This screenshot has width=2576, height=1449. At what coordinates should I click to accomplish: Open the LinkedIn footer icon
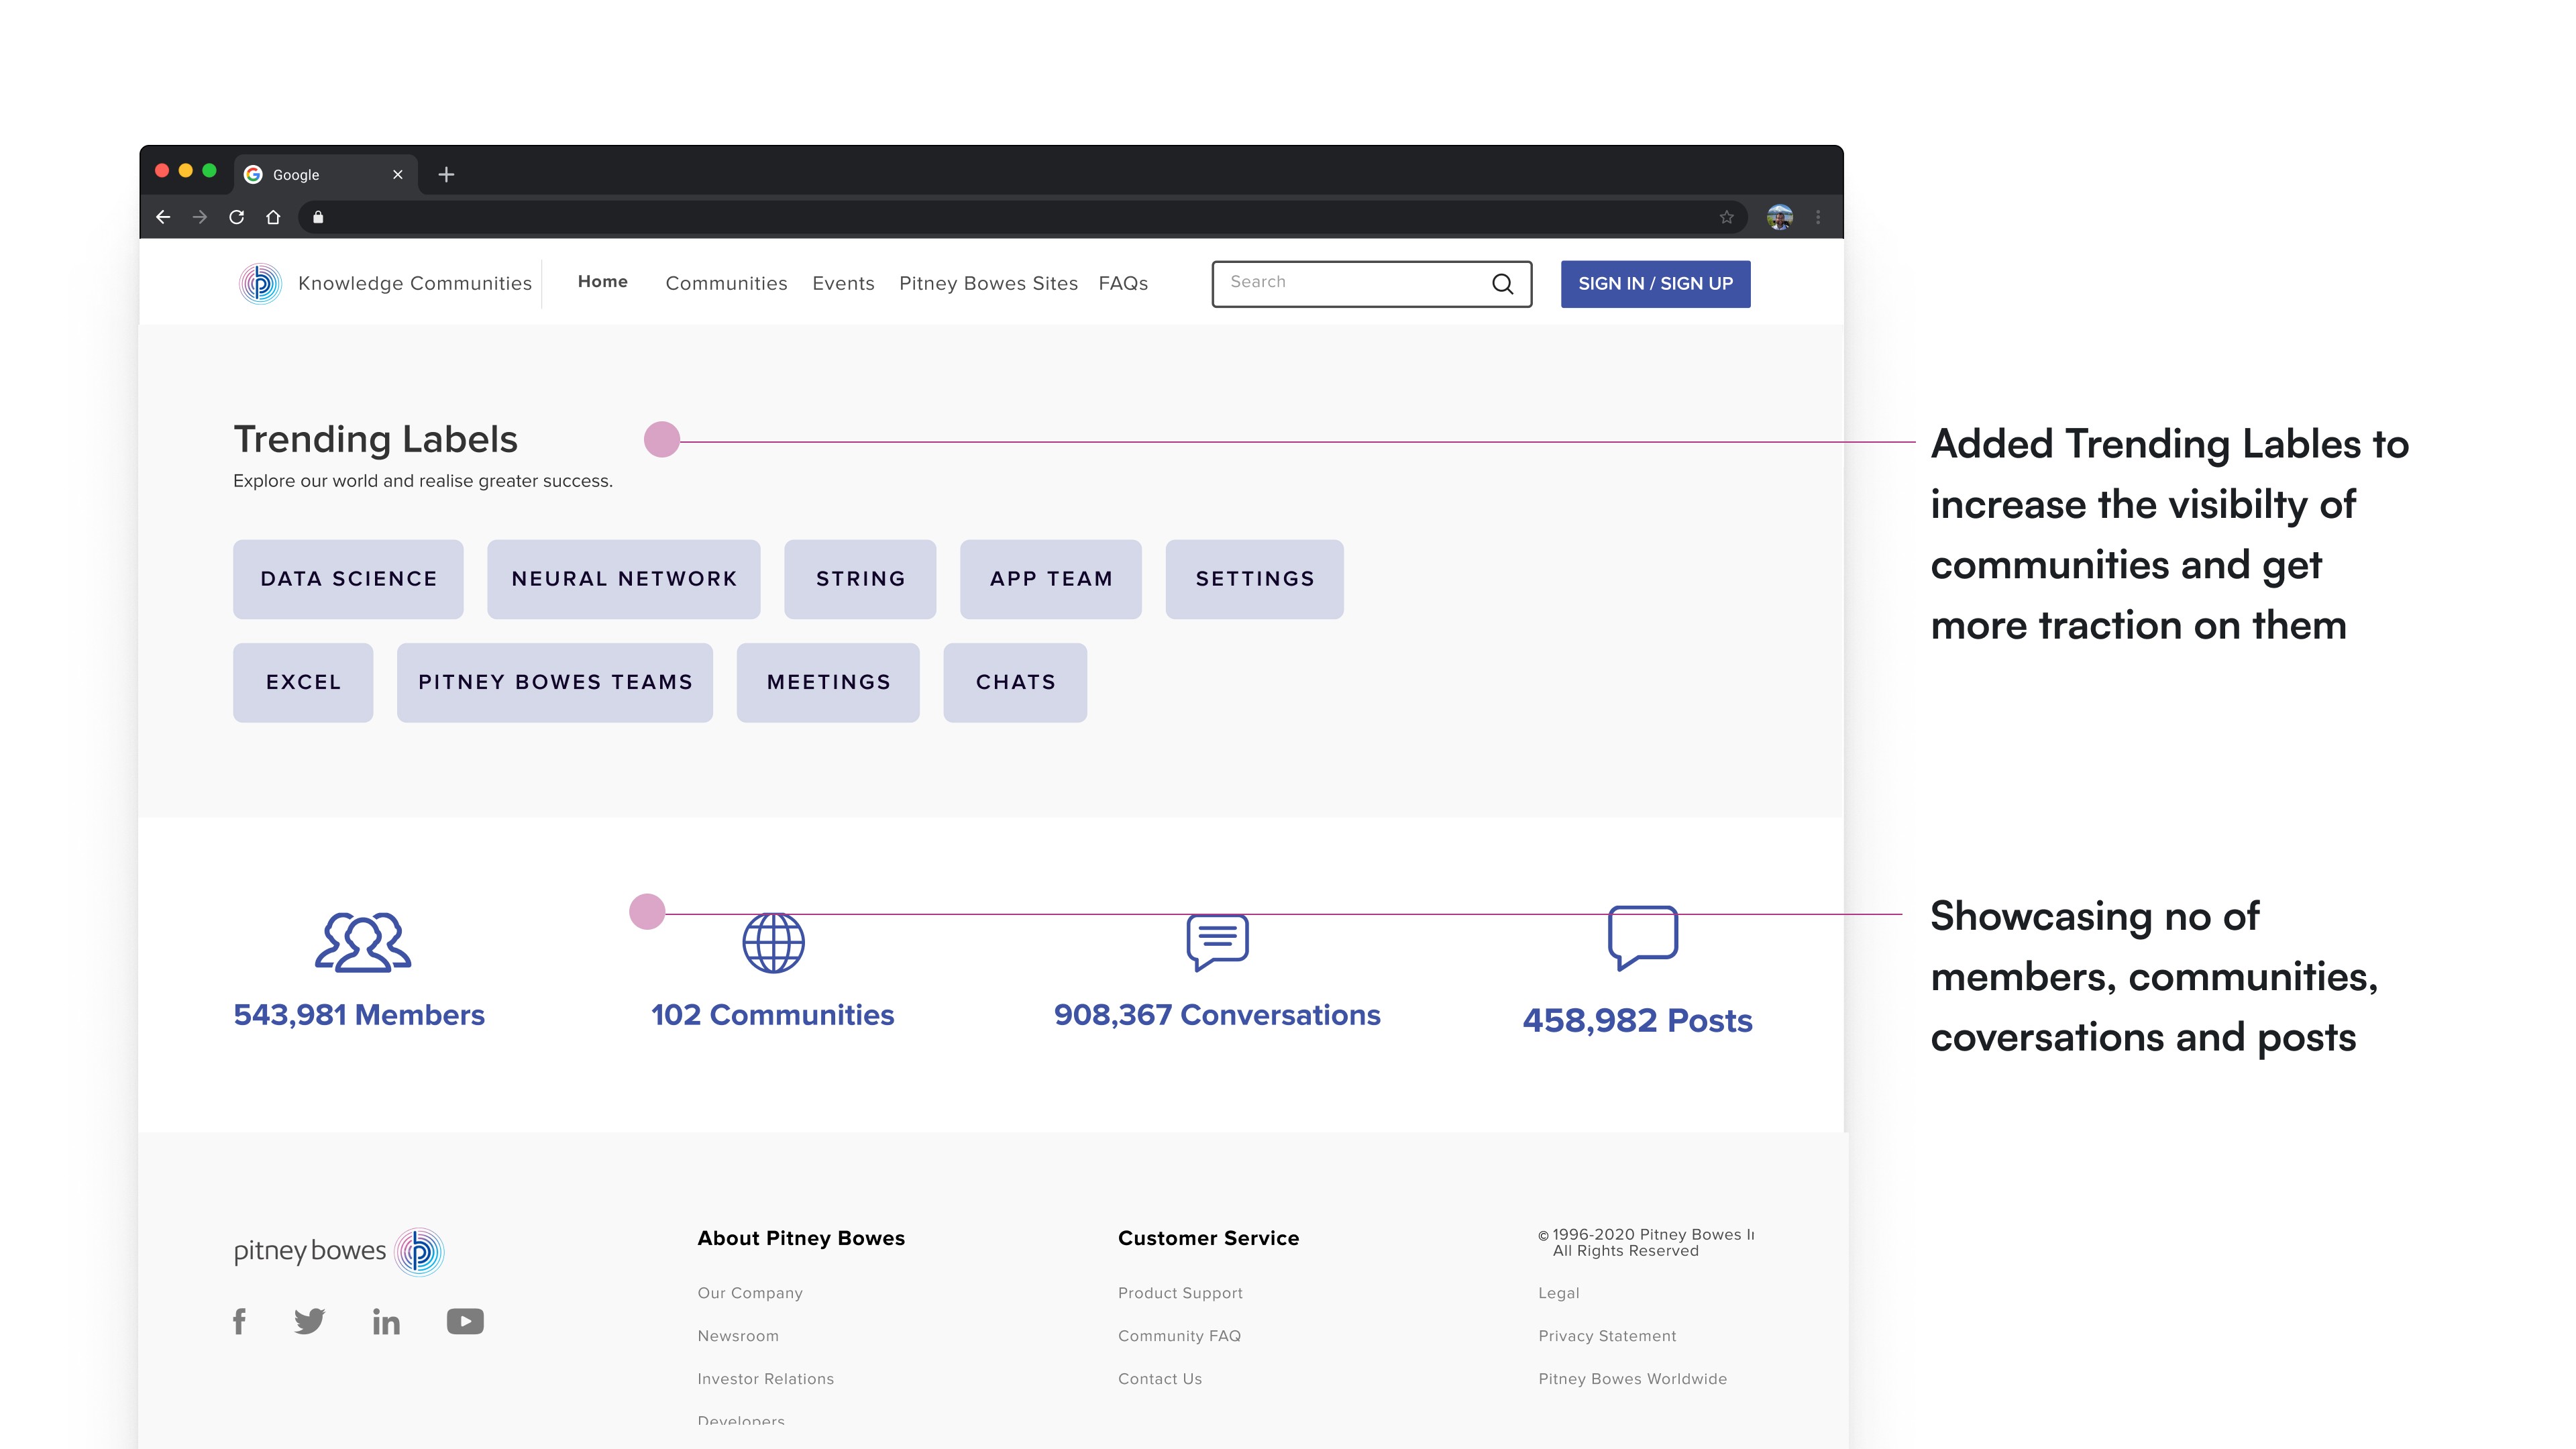point(386,1322)
